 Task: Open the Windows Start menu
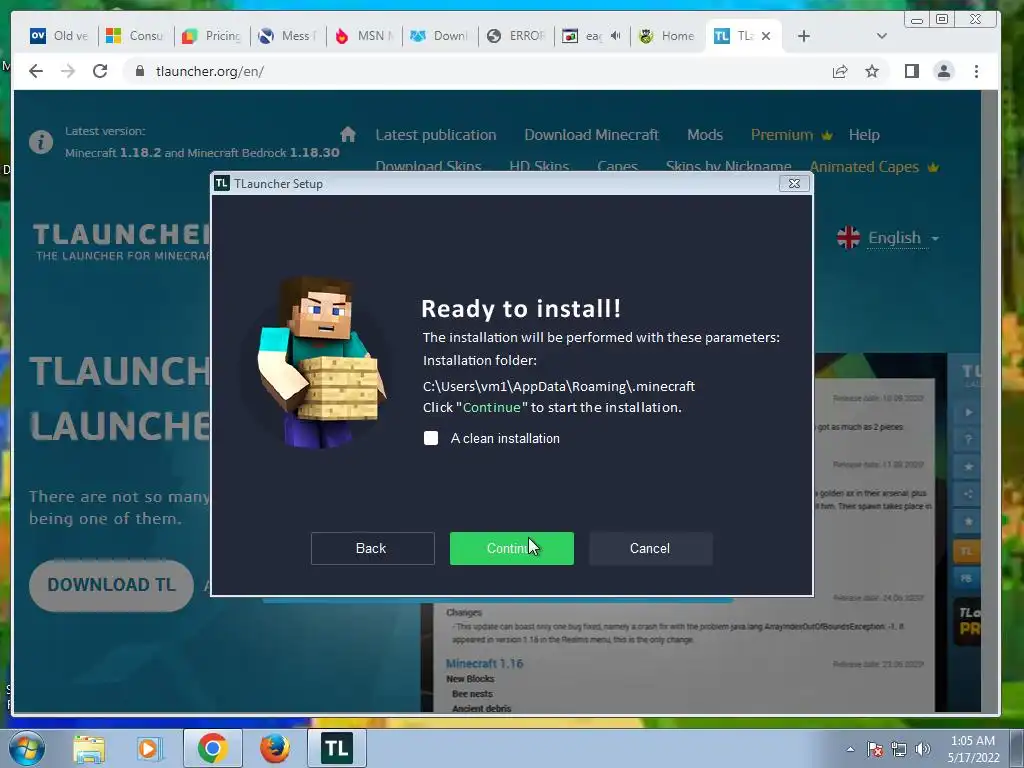coord(26,748)
